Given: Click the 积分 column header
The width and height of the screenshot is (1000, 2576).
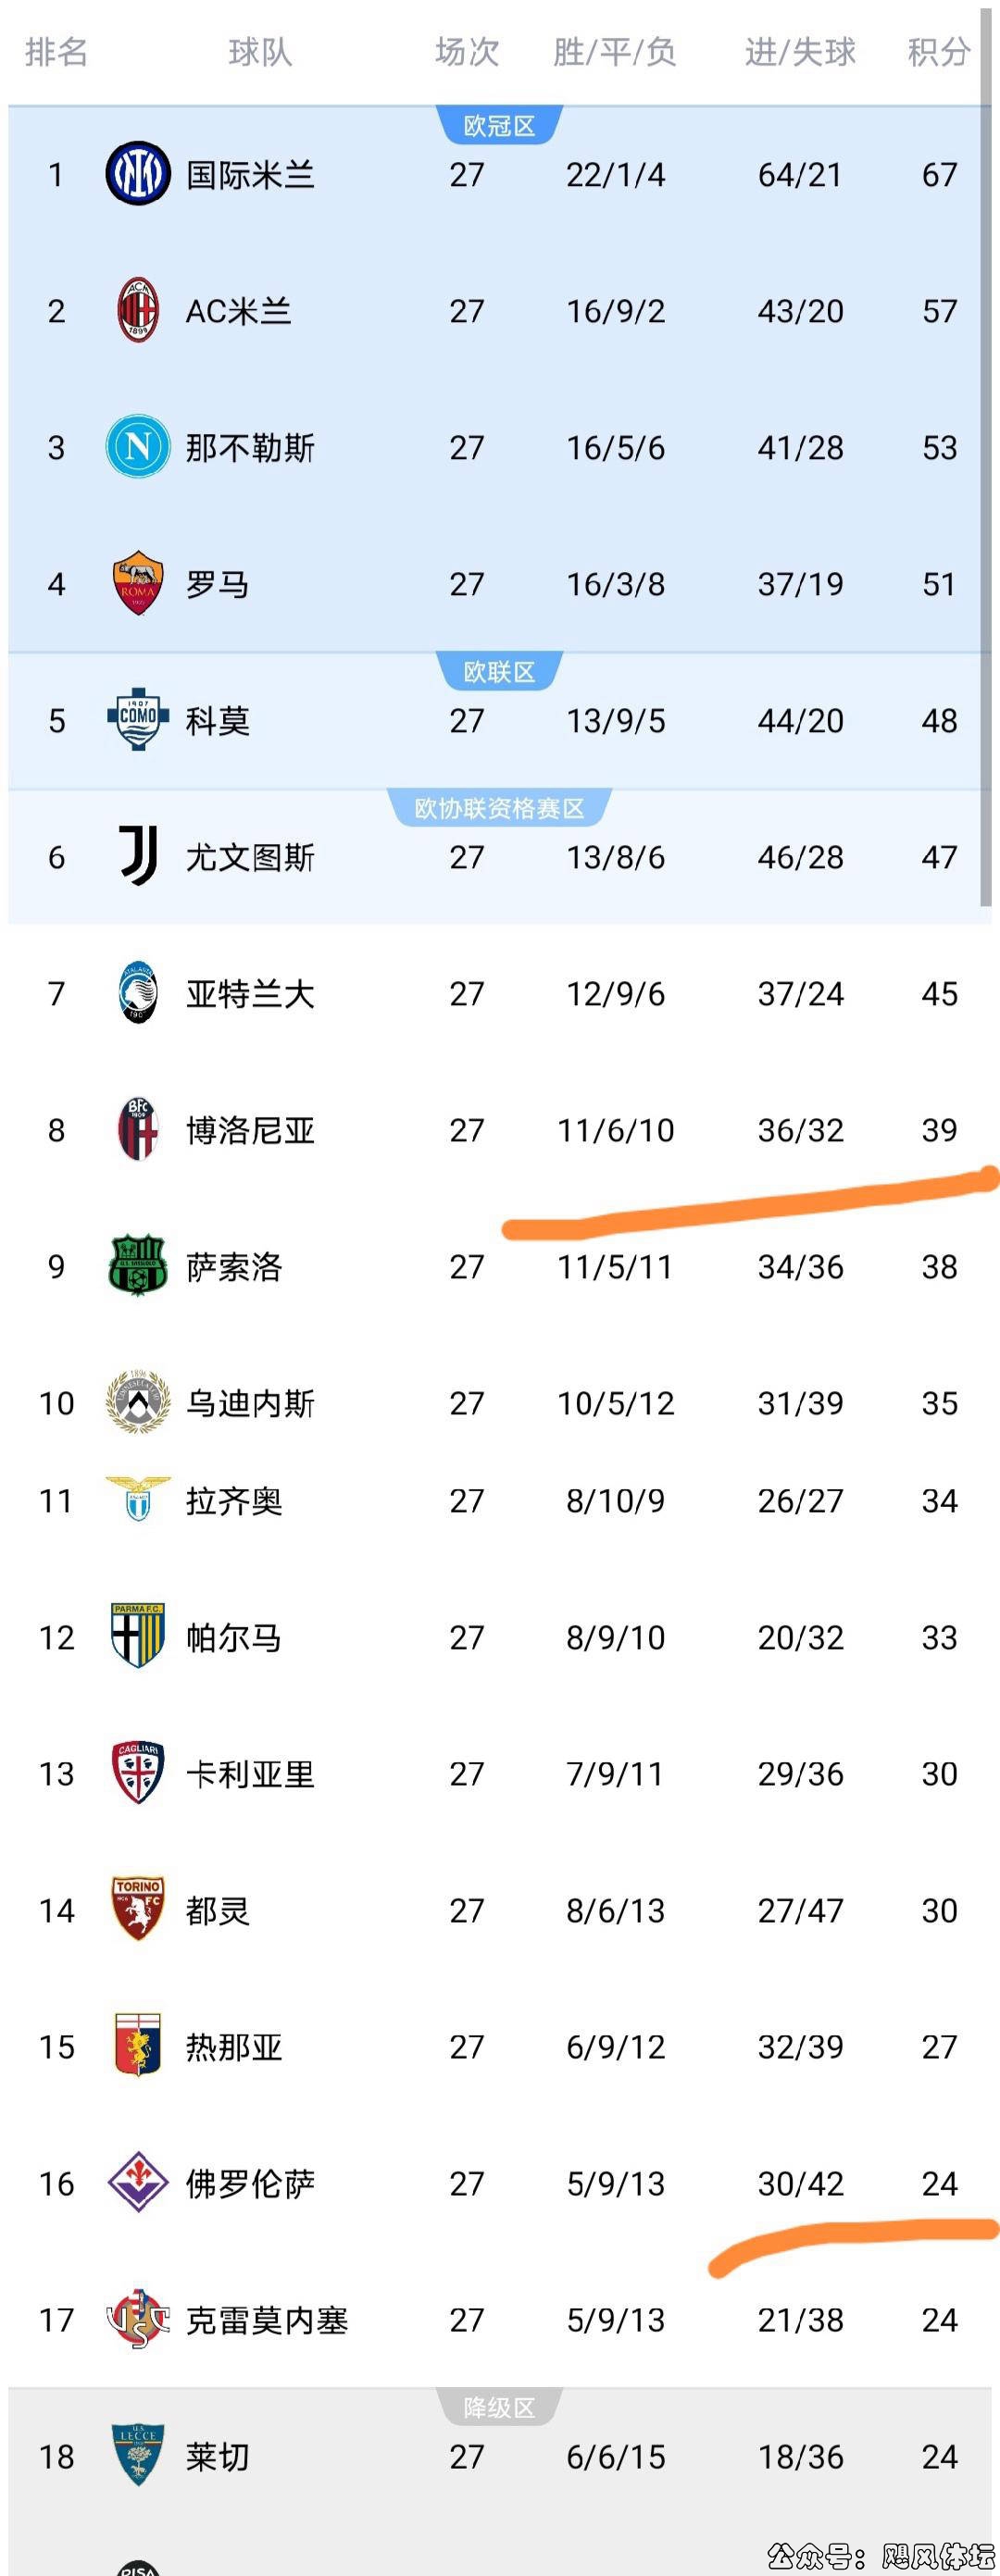Looking at the screenshot, I should point(938,52).
